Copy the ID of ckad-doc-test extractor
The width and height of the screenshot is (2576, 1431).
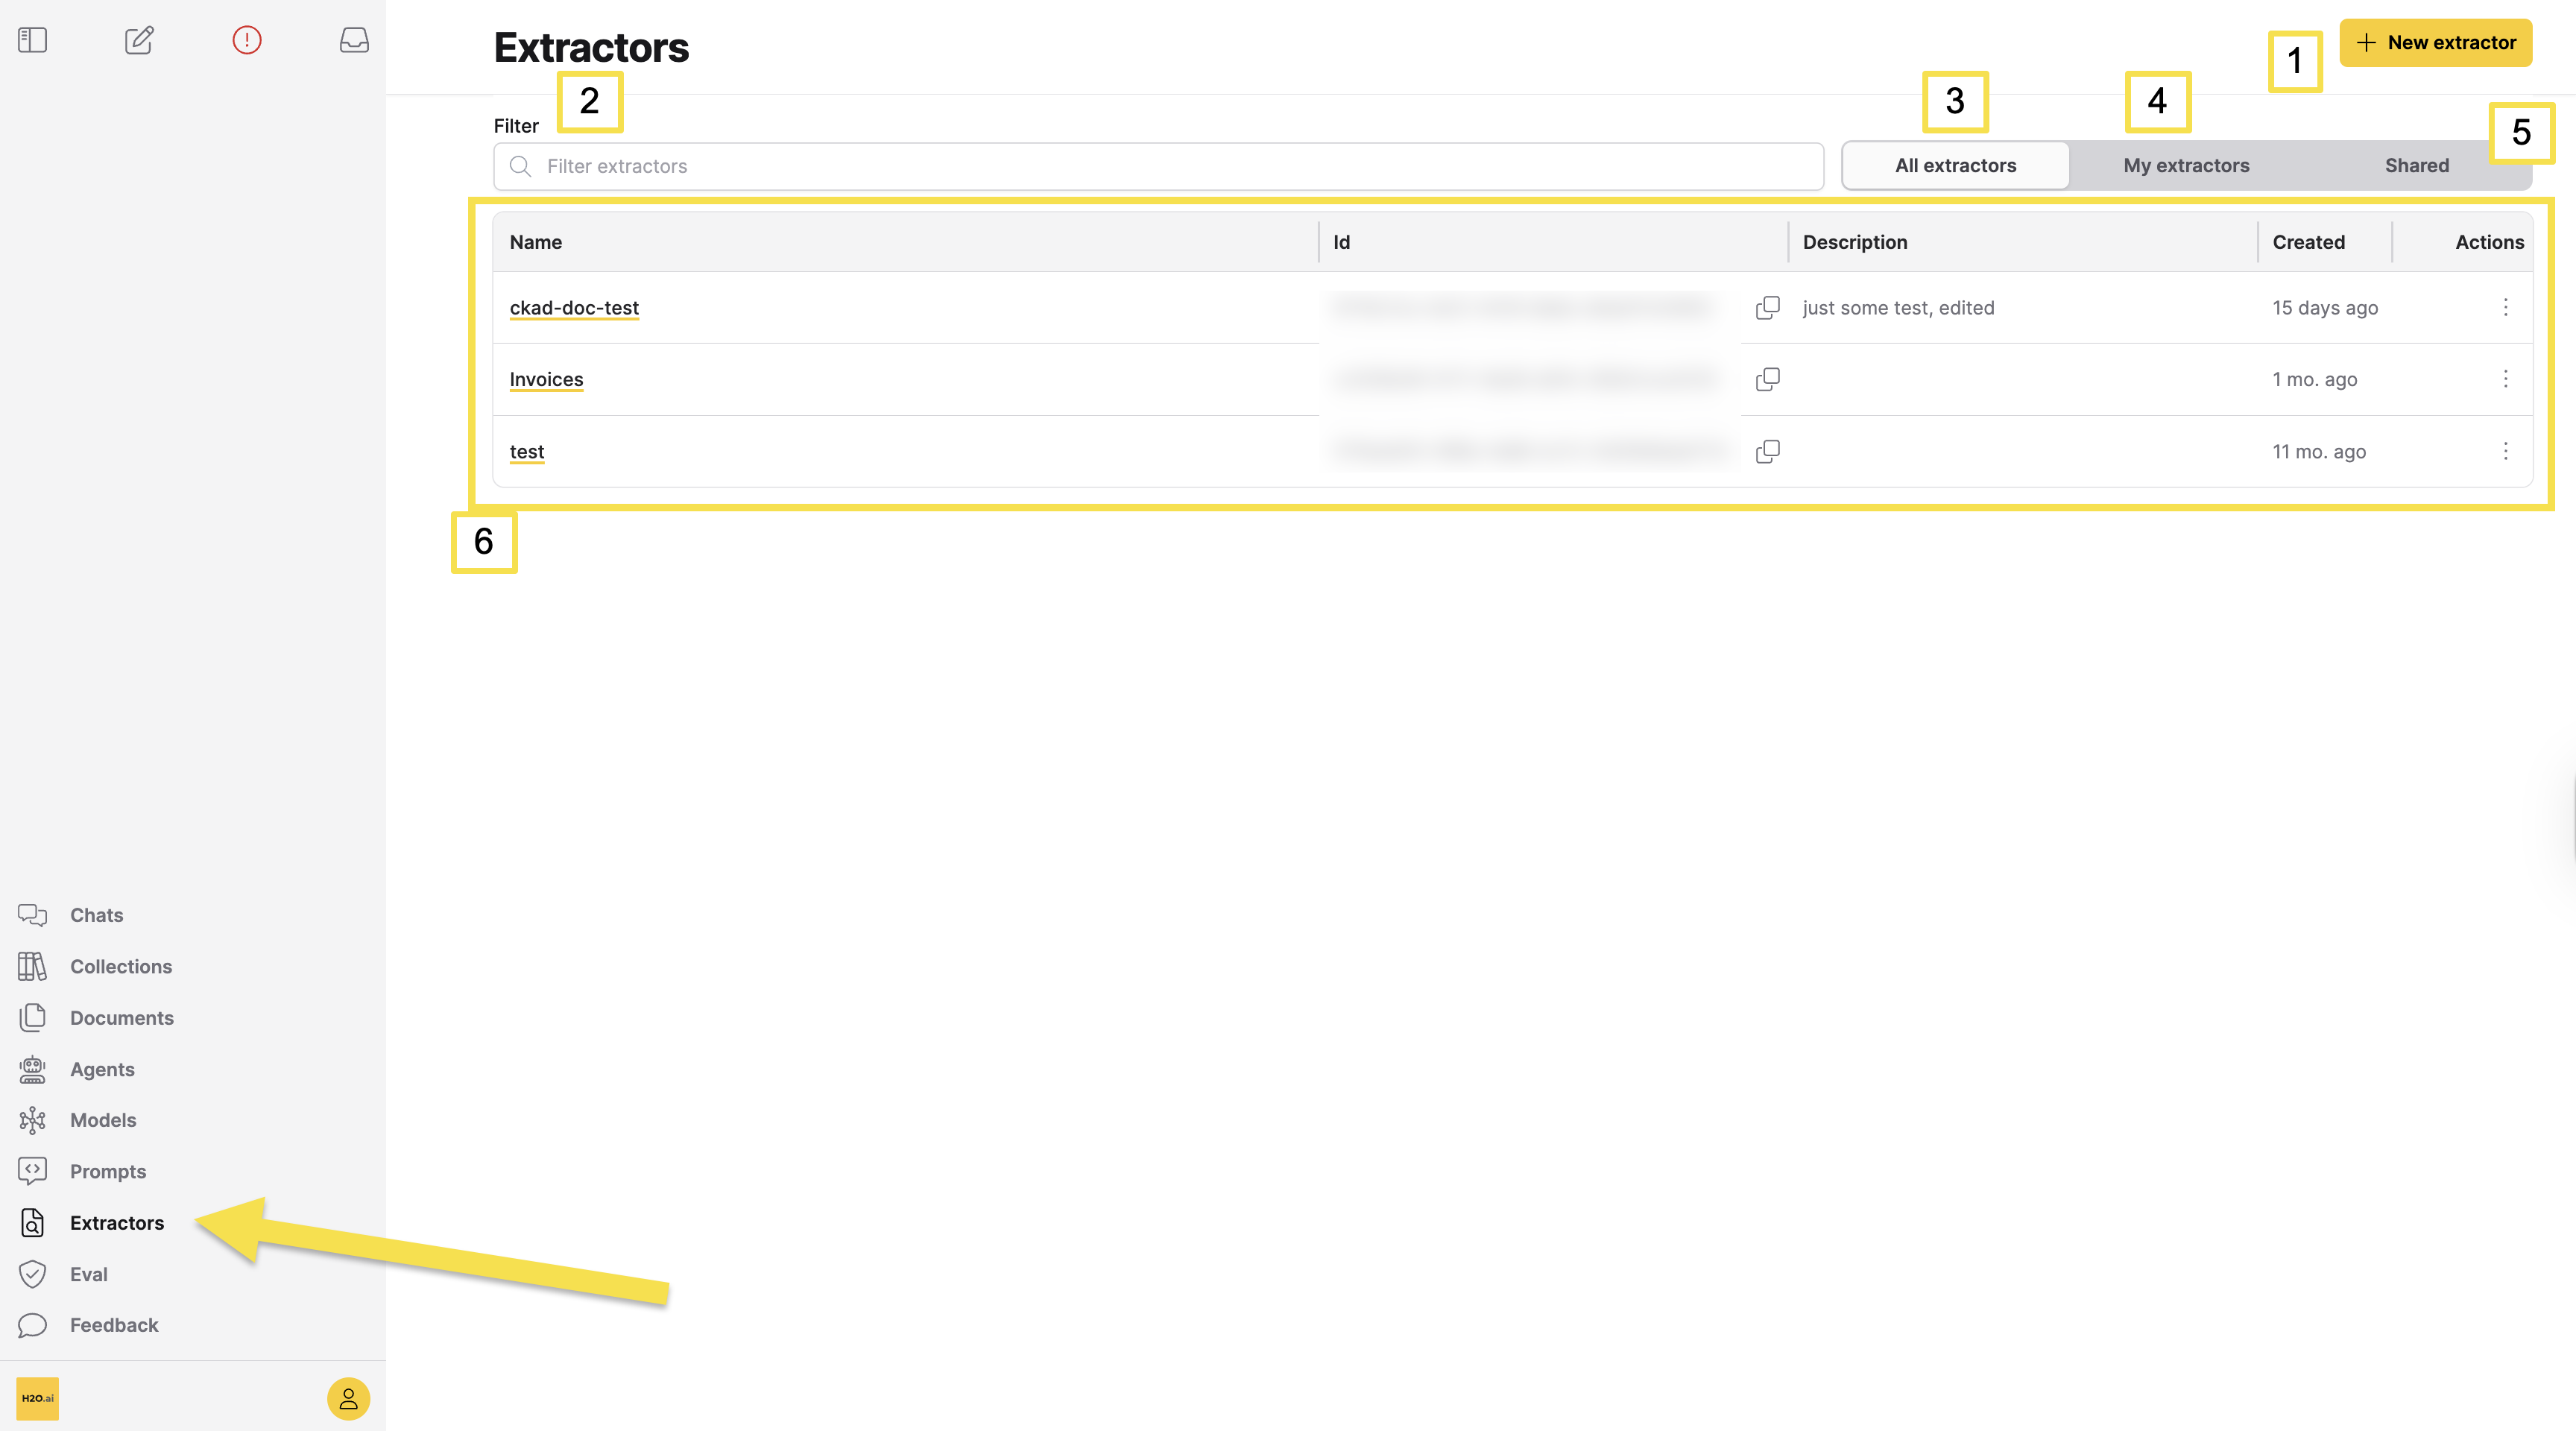click(1767, 308)
